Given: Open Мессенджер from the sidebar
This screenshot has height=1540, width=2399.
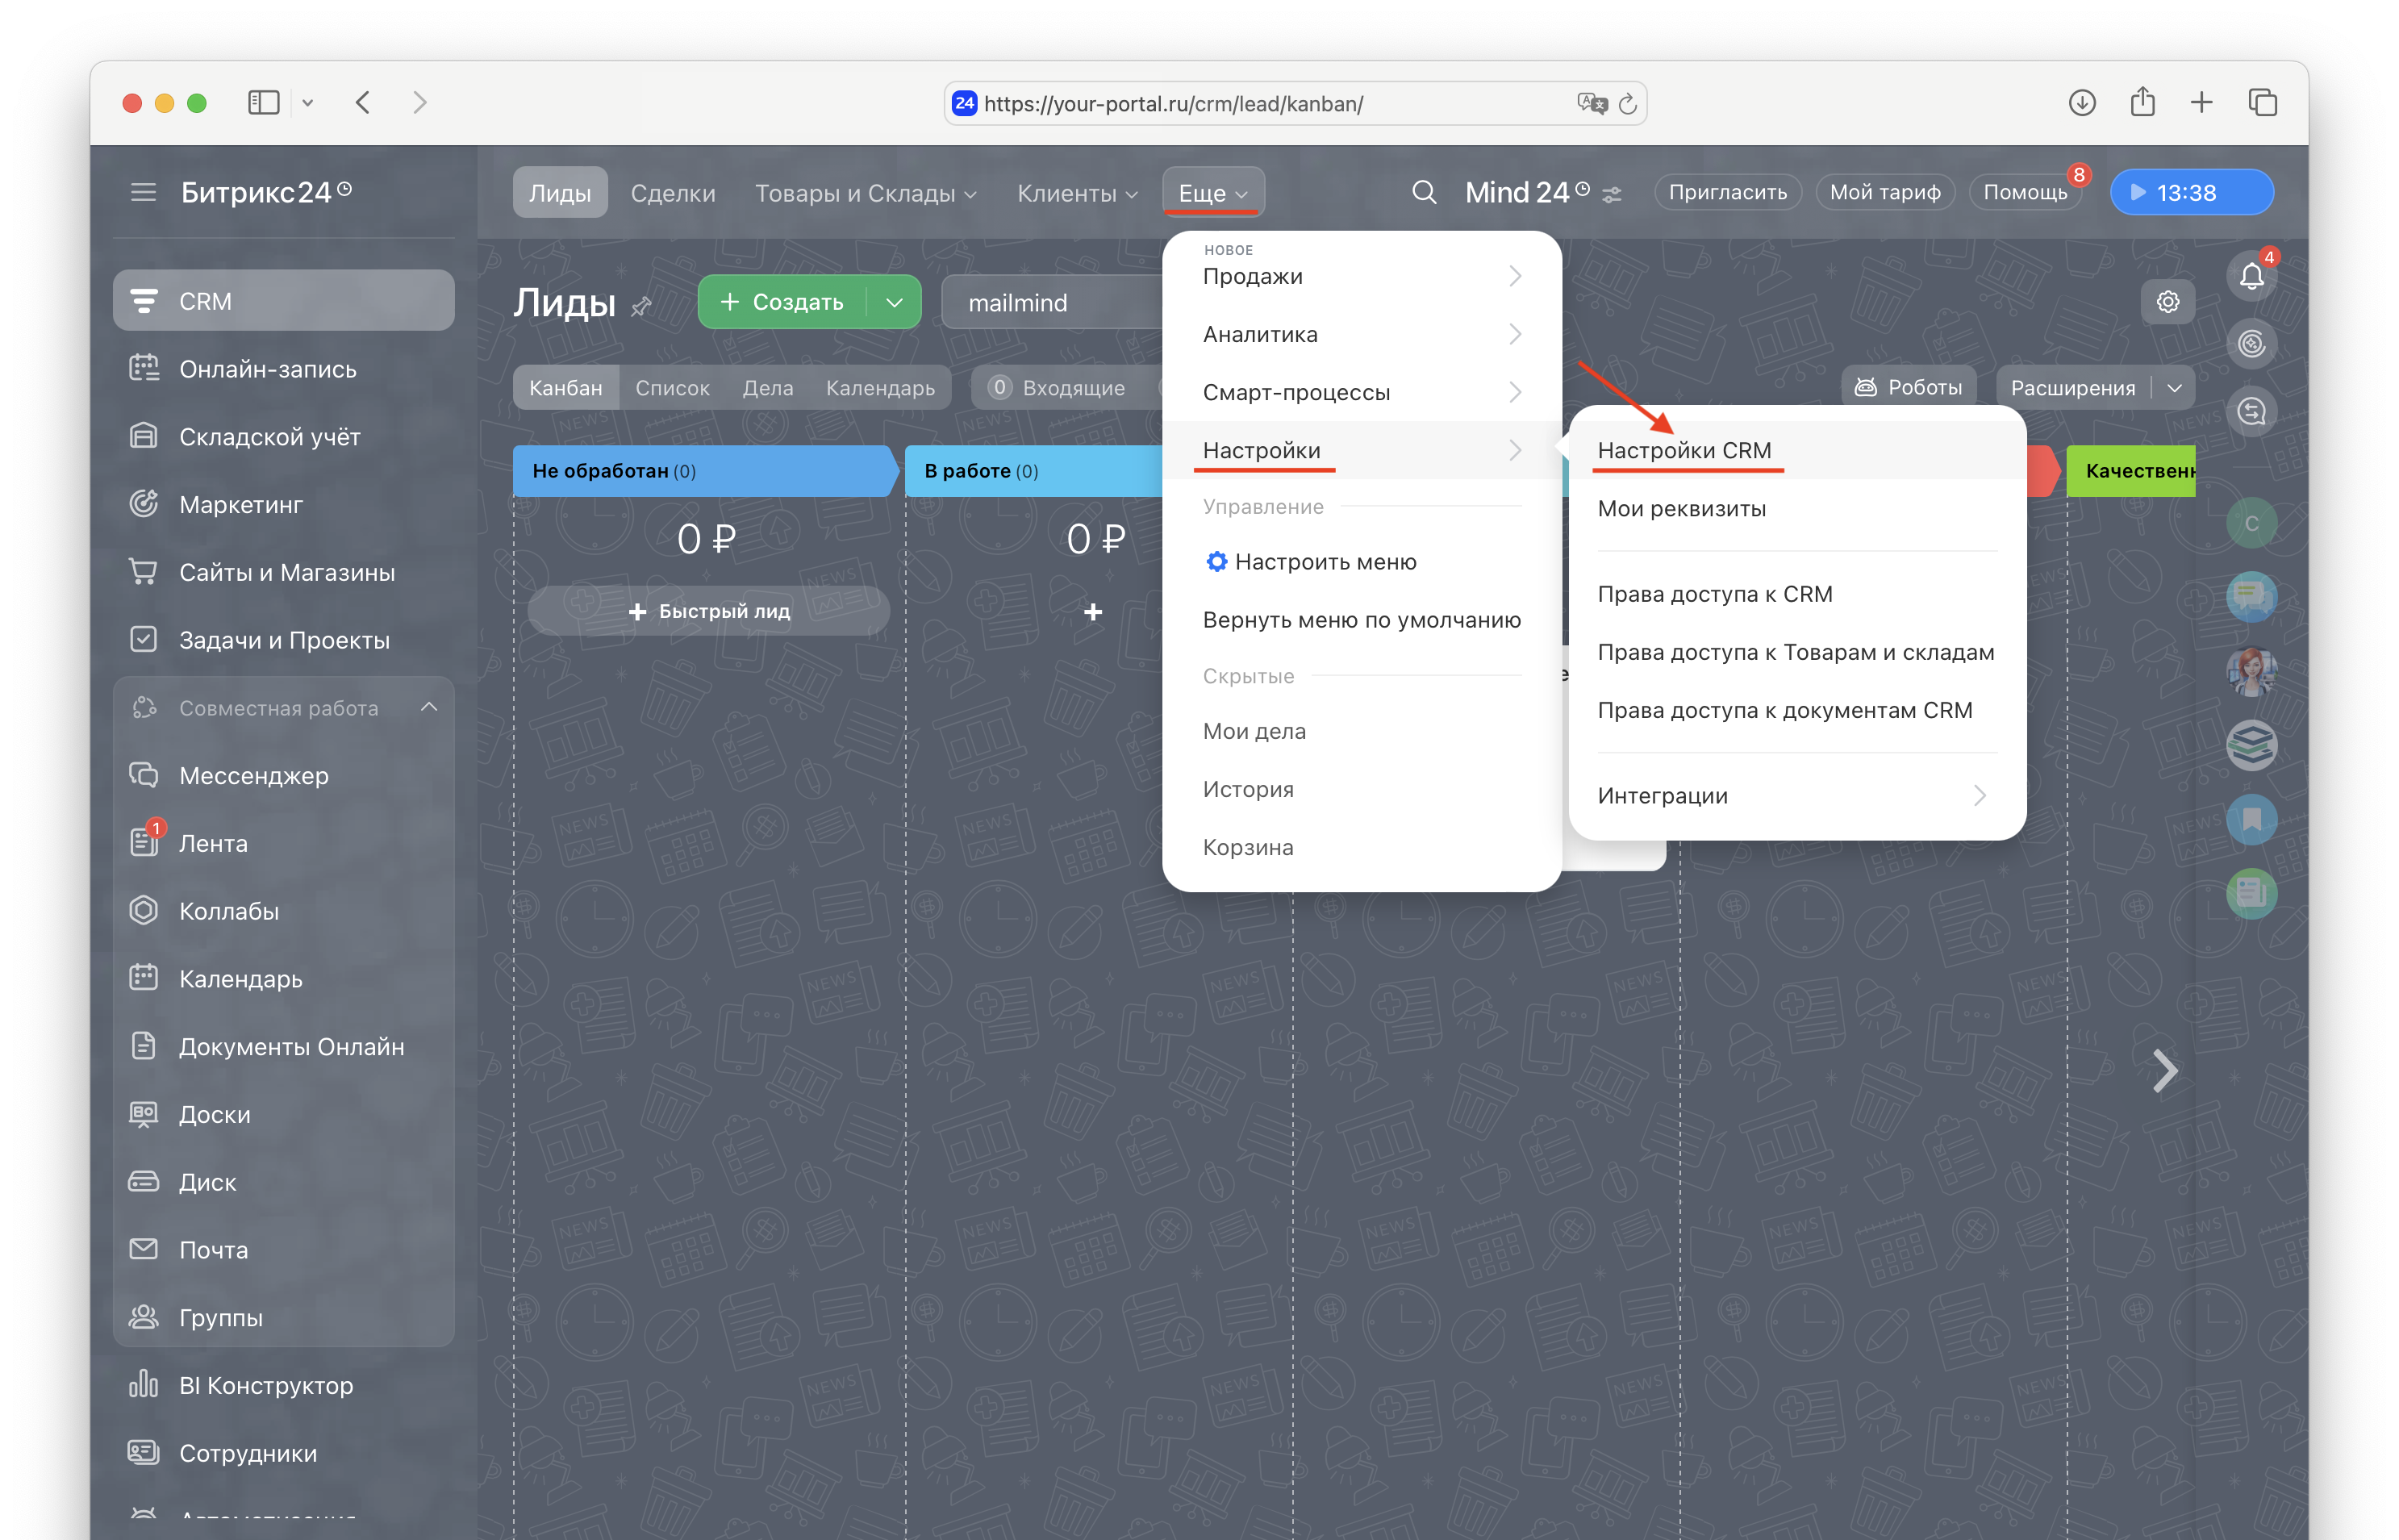Looking at the screenshot, I should click(253, 775).
